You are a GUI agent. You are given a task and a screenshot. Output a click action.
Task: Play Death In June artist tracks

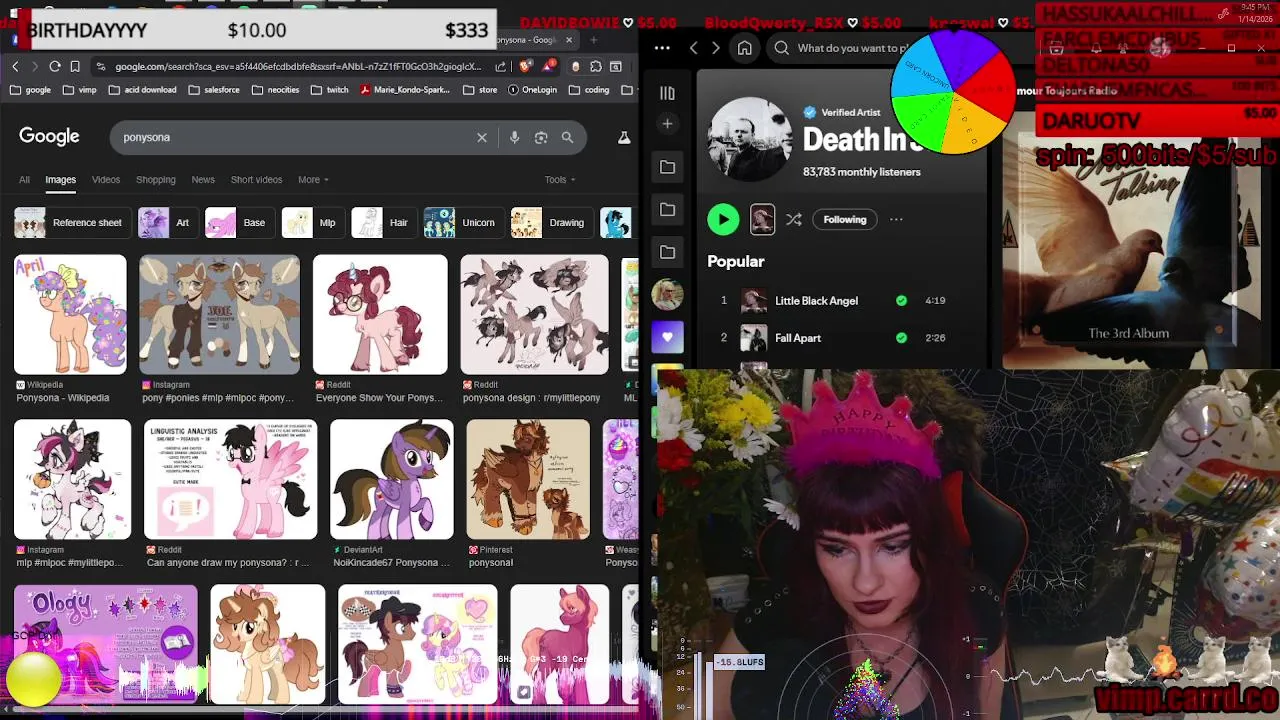pyautogui.click(x=723, y=219)
